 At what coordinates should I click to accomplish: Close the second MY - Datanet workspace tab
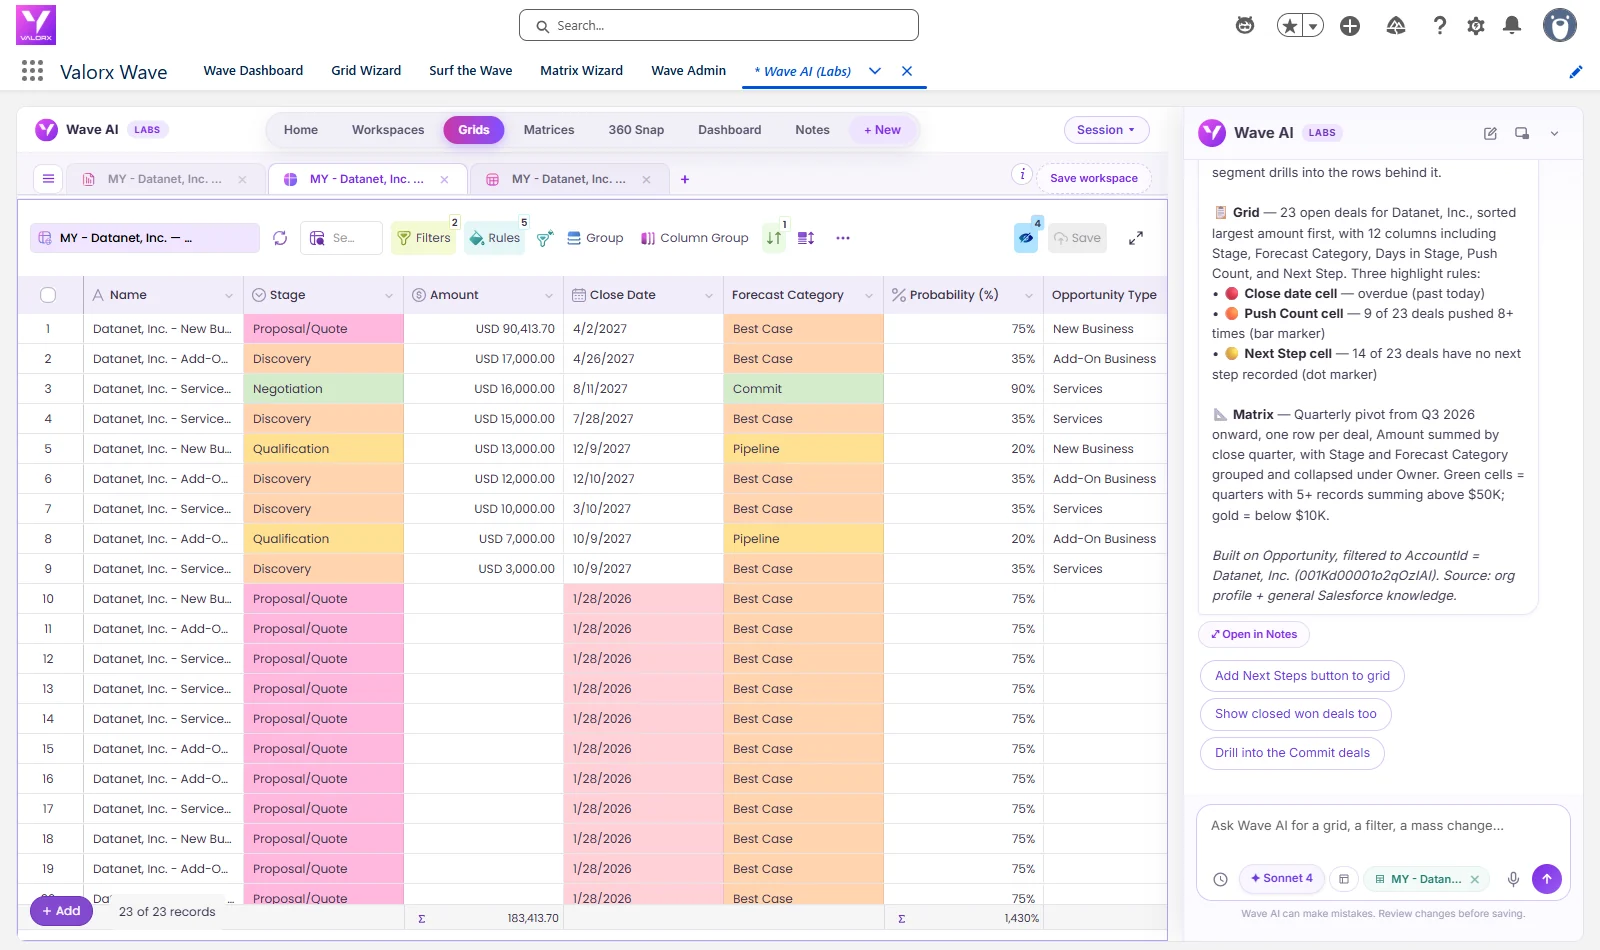point(444,180)
